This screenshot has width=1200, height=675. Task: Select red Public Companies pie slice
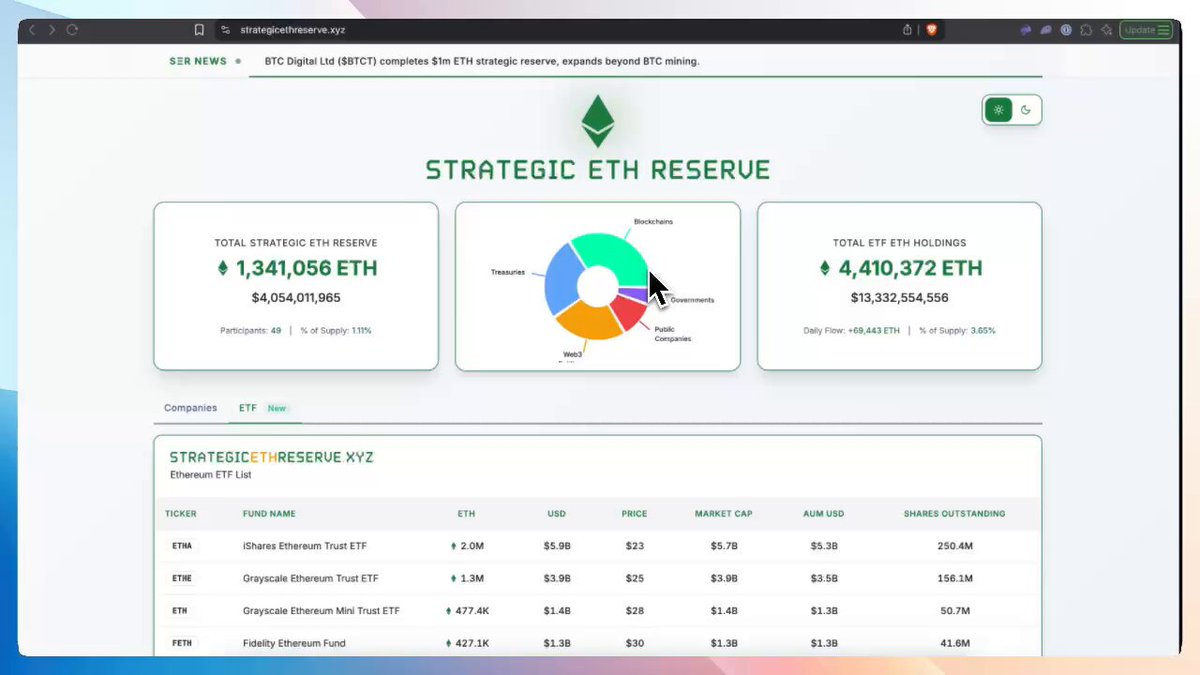coord(630,313)
